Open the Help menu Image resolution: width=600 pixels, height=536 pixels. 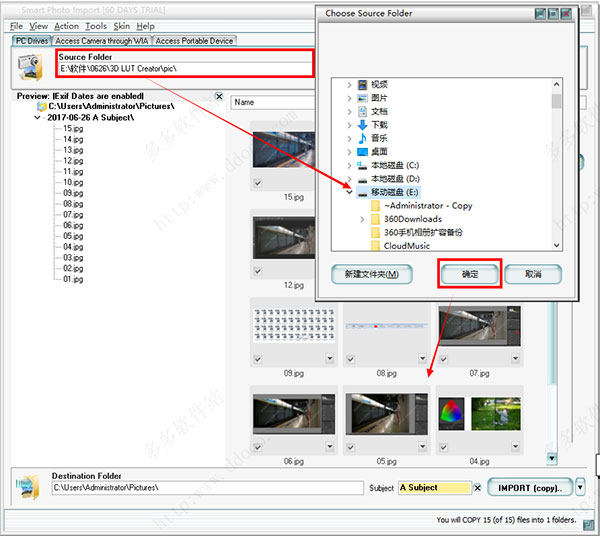(146, 26)
